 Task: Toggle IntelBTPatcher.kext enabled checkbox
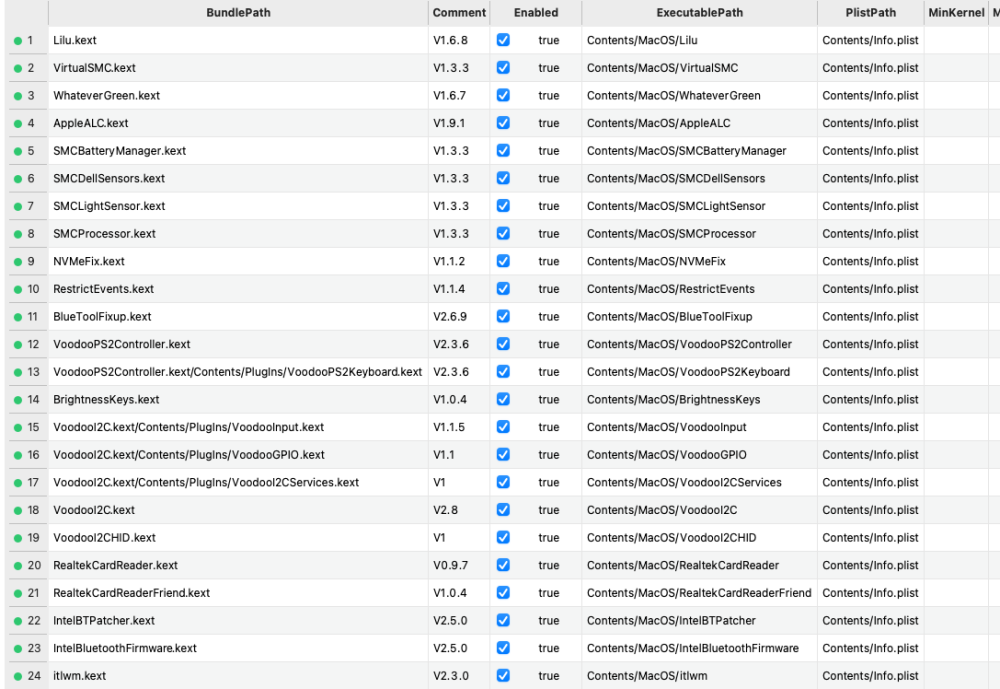[503, 620]
